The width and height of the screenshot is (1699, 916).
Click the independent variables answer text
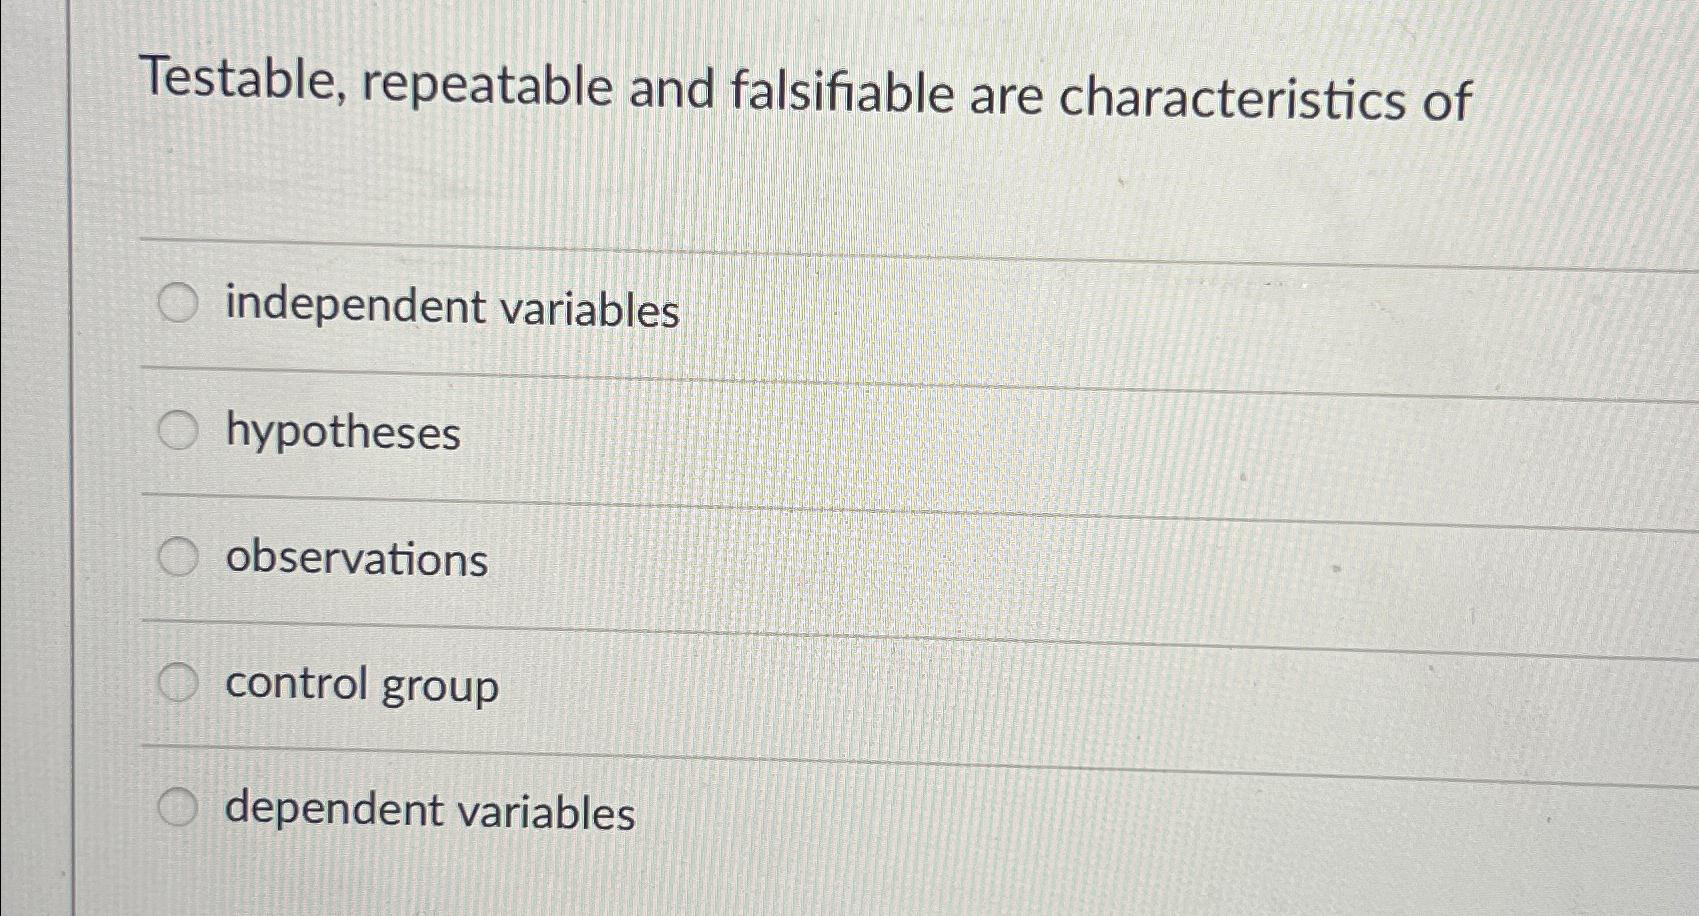452,308
